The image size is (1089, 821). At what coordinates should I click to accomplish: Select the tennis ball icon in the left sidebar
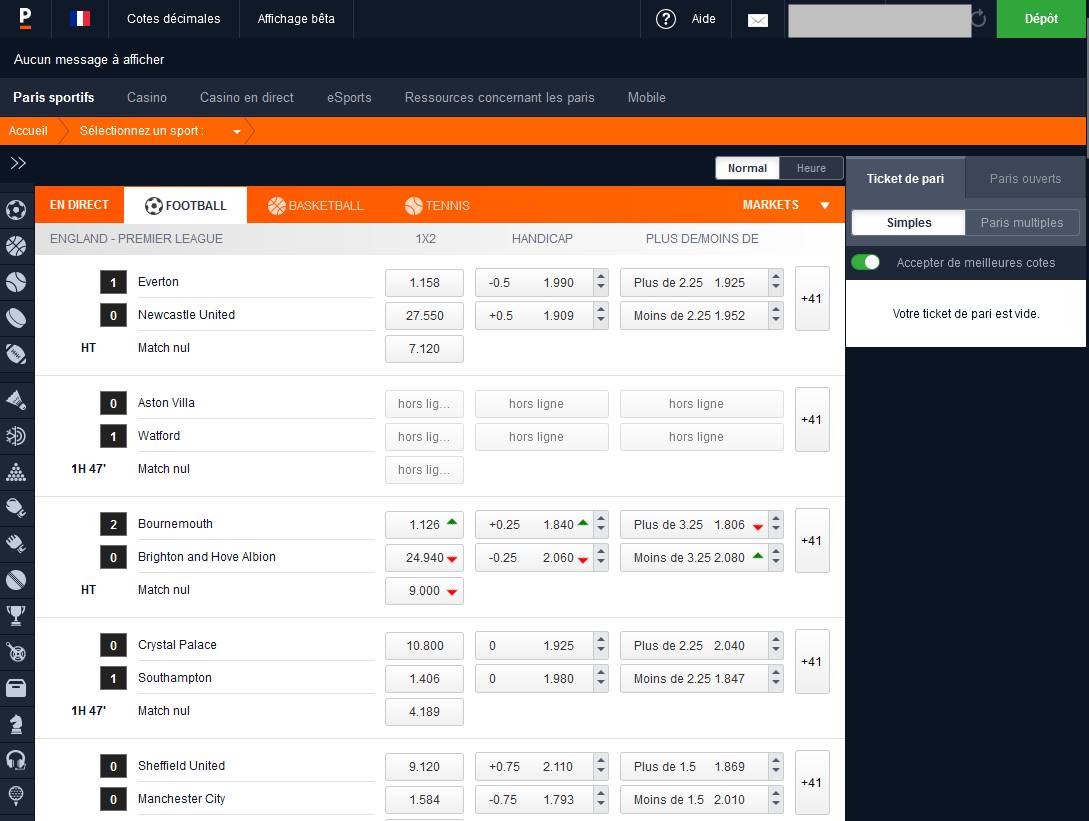tap(16, 281)
